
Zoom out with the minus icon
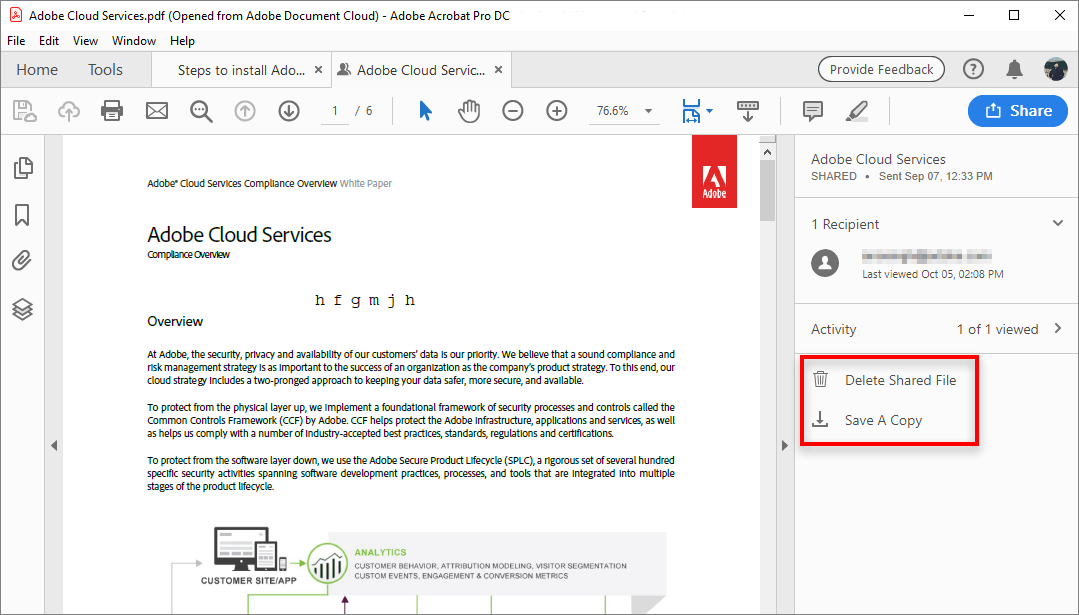[x=512, y=111]
